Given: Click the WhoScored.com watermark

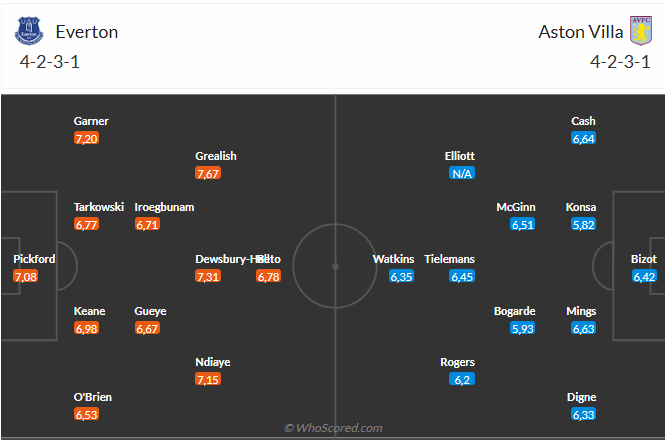Looking at the screenshot, I should point(333,428).
